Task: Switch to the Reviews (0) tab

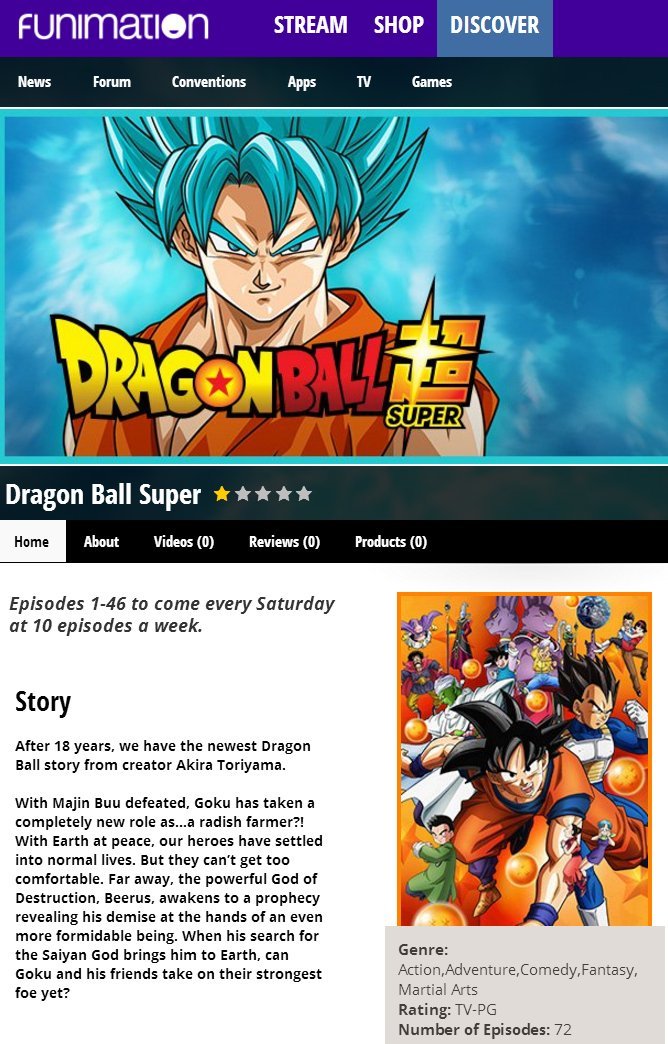Action: (284, 541)
